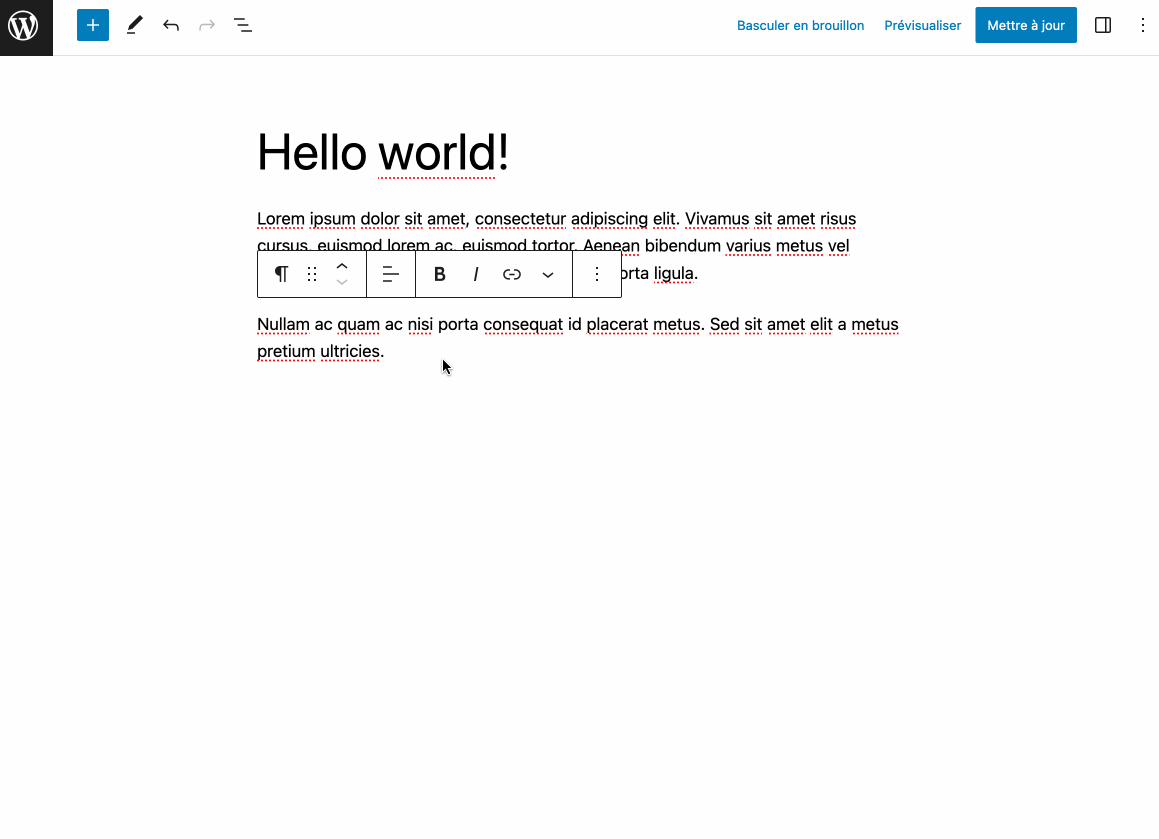This screenshot has height=839, width=1159.
Task: Open block options three-dot menu
Action: click(x=597, y=274)
